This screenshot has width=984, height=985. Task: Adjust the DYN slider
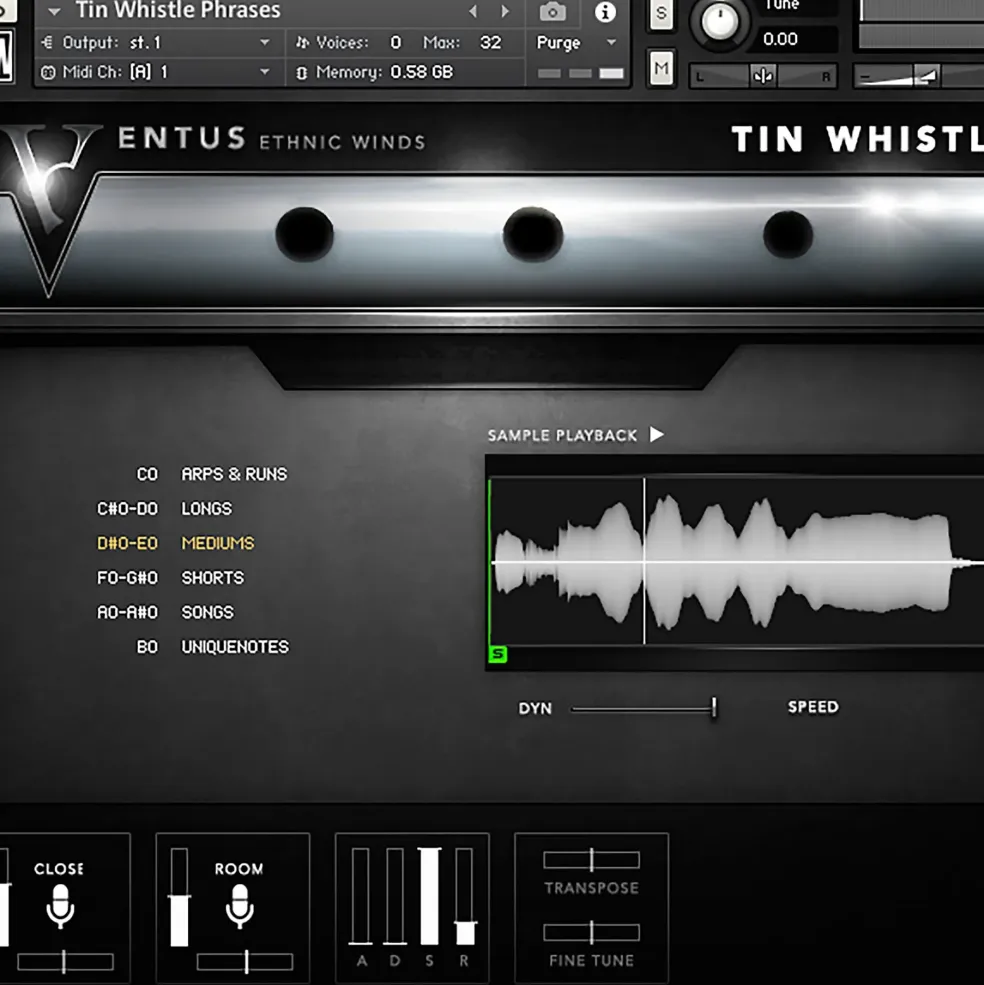click(644, 709)
